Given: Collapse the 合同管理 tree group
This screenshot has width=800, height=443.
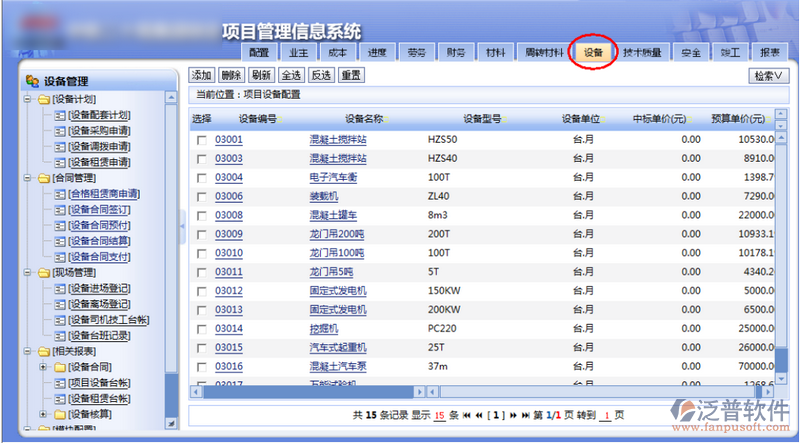Looking at the screenshot, I should tap(27, 178).
